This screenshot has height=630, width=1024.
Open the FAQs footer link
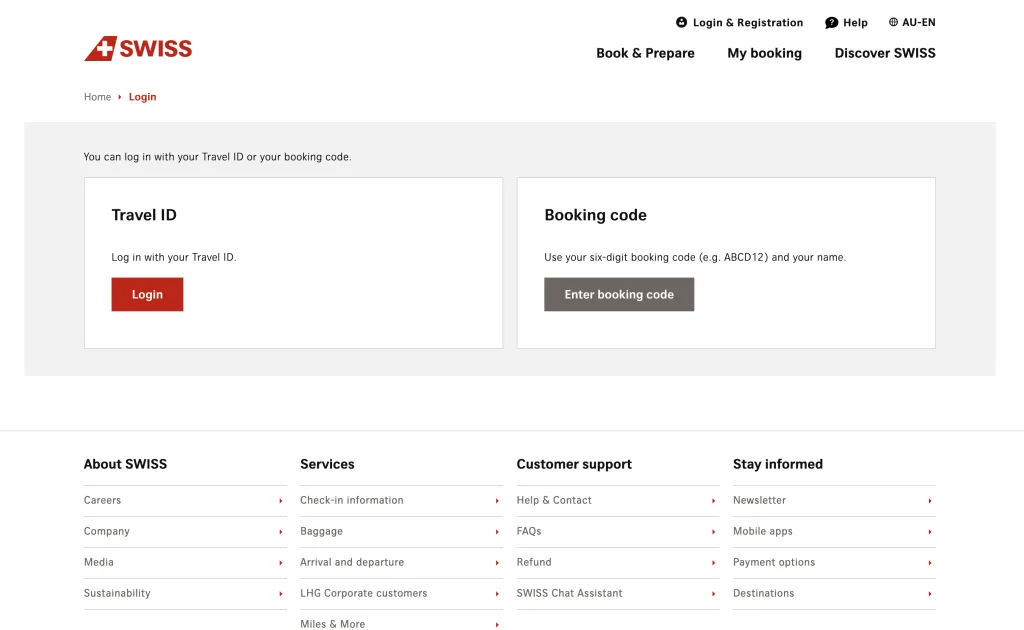[618, 532]
